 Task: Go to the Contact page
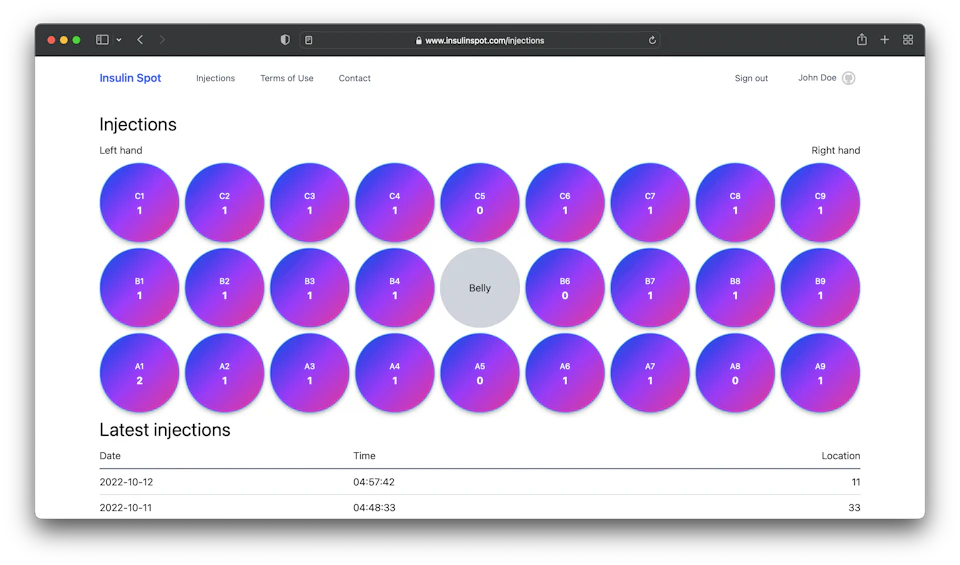354,78
